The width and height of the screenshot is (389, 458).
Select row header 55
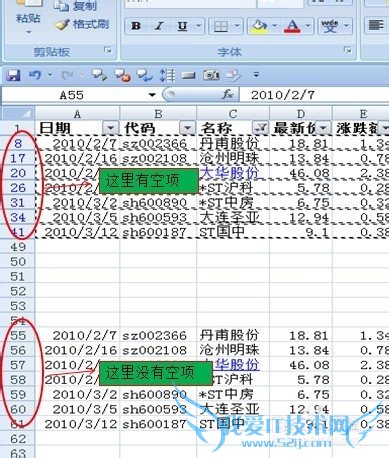click(x=18, y=335)
